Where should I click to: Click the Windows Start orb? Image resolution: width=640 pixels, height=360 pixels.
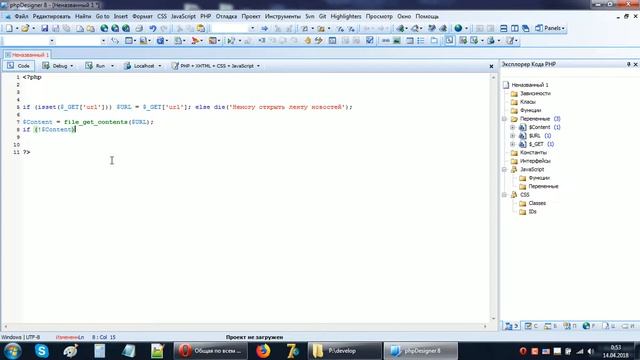(x=13, y=351)
